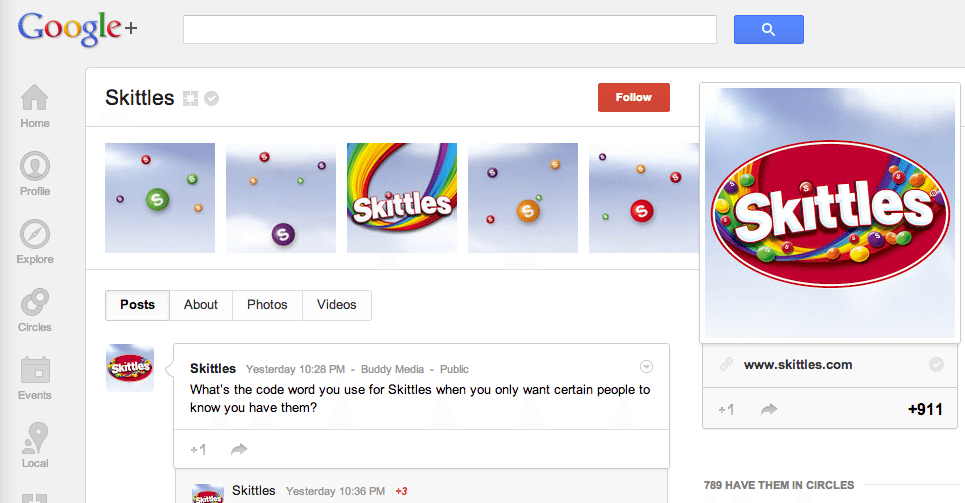Click +1 on the Skittles page card

[727, 409]
